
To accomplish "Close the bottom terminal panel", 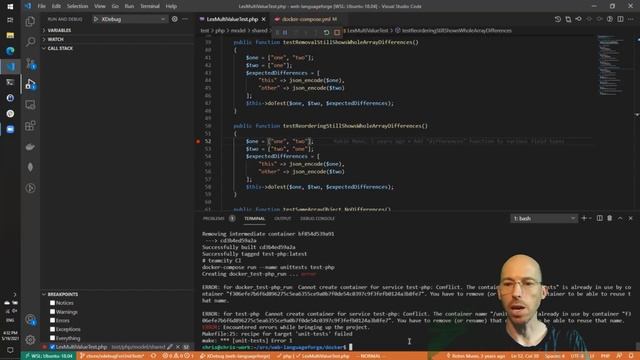I will [x=631, y=218].
